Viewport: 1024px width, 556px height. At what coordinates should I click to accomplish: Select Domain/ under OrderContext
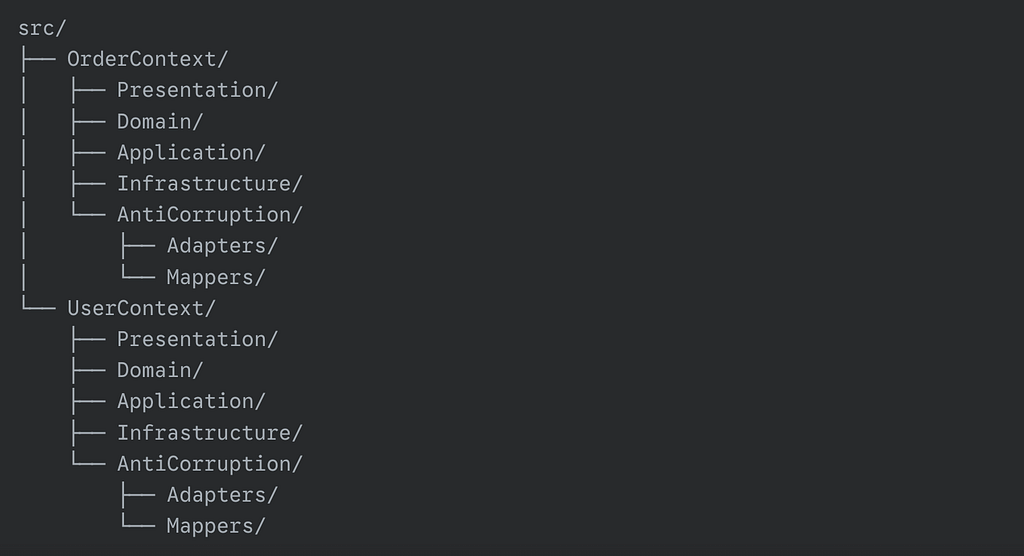[x=160, y=122]
